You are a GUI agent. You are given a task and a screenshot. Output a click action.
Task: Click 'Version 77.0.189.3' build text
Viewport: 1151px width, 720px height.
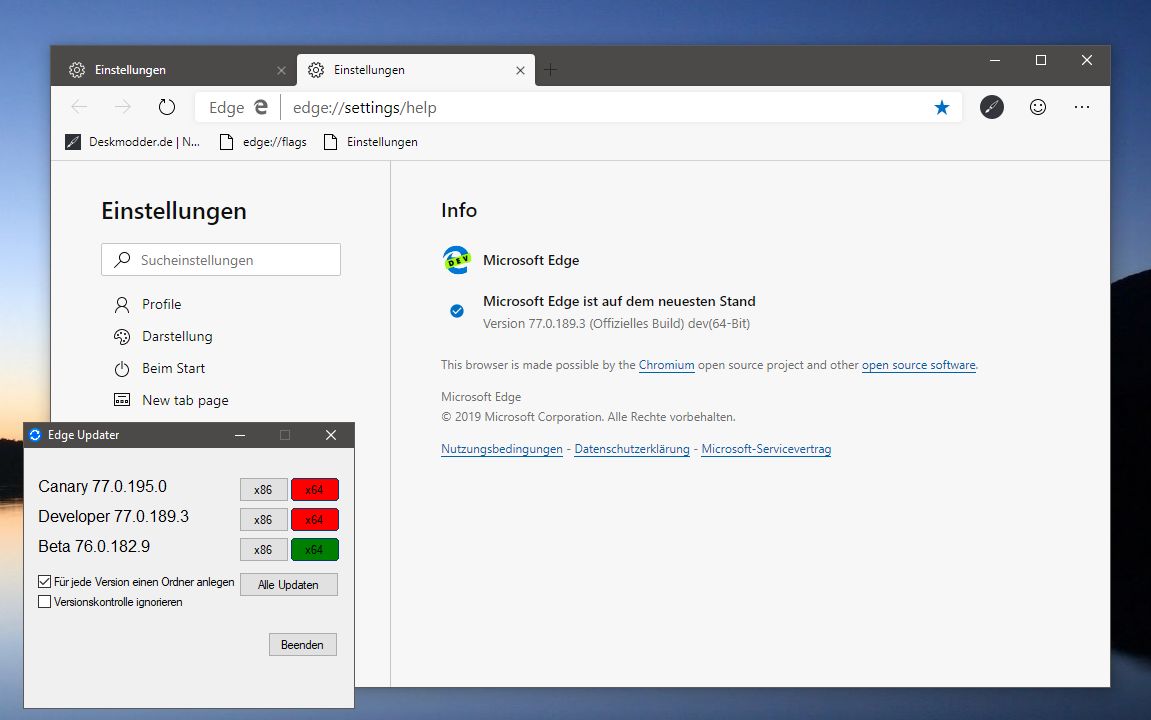617,324
